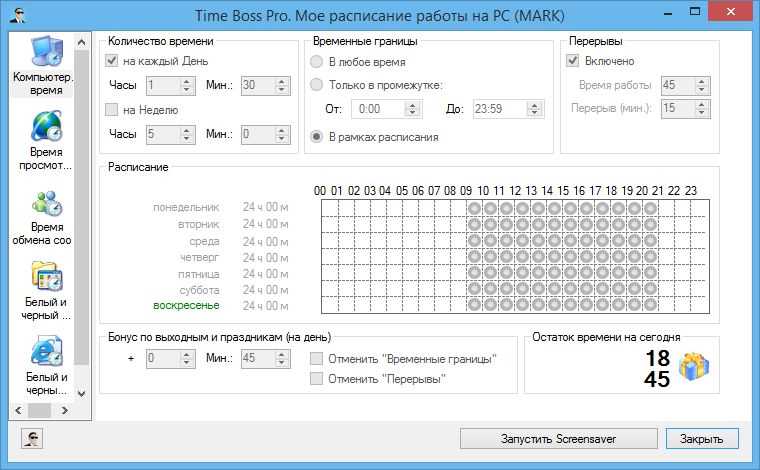Open the Белый и черный folder list icon

(47, 277)
